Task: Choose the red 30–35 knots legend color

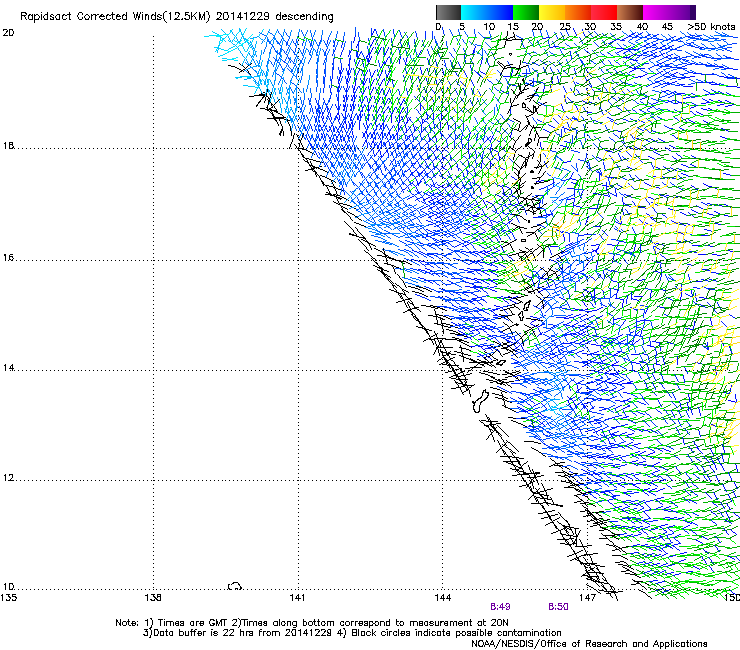Action: point(604,12)
